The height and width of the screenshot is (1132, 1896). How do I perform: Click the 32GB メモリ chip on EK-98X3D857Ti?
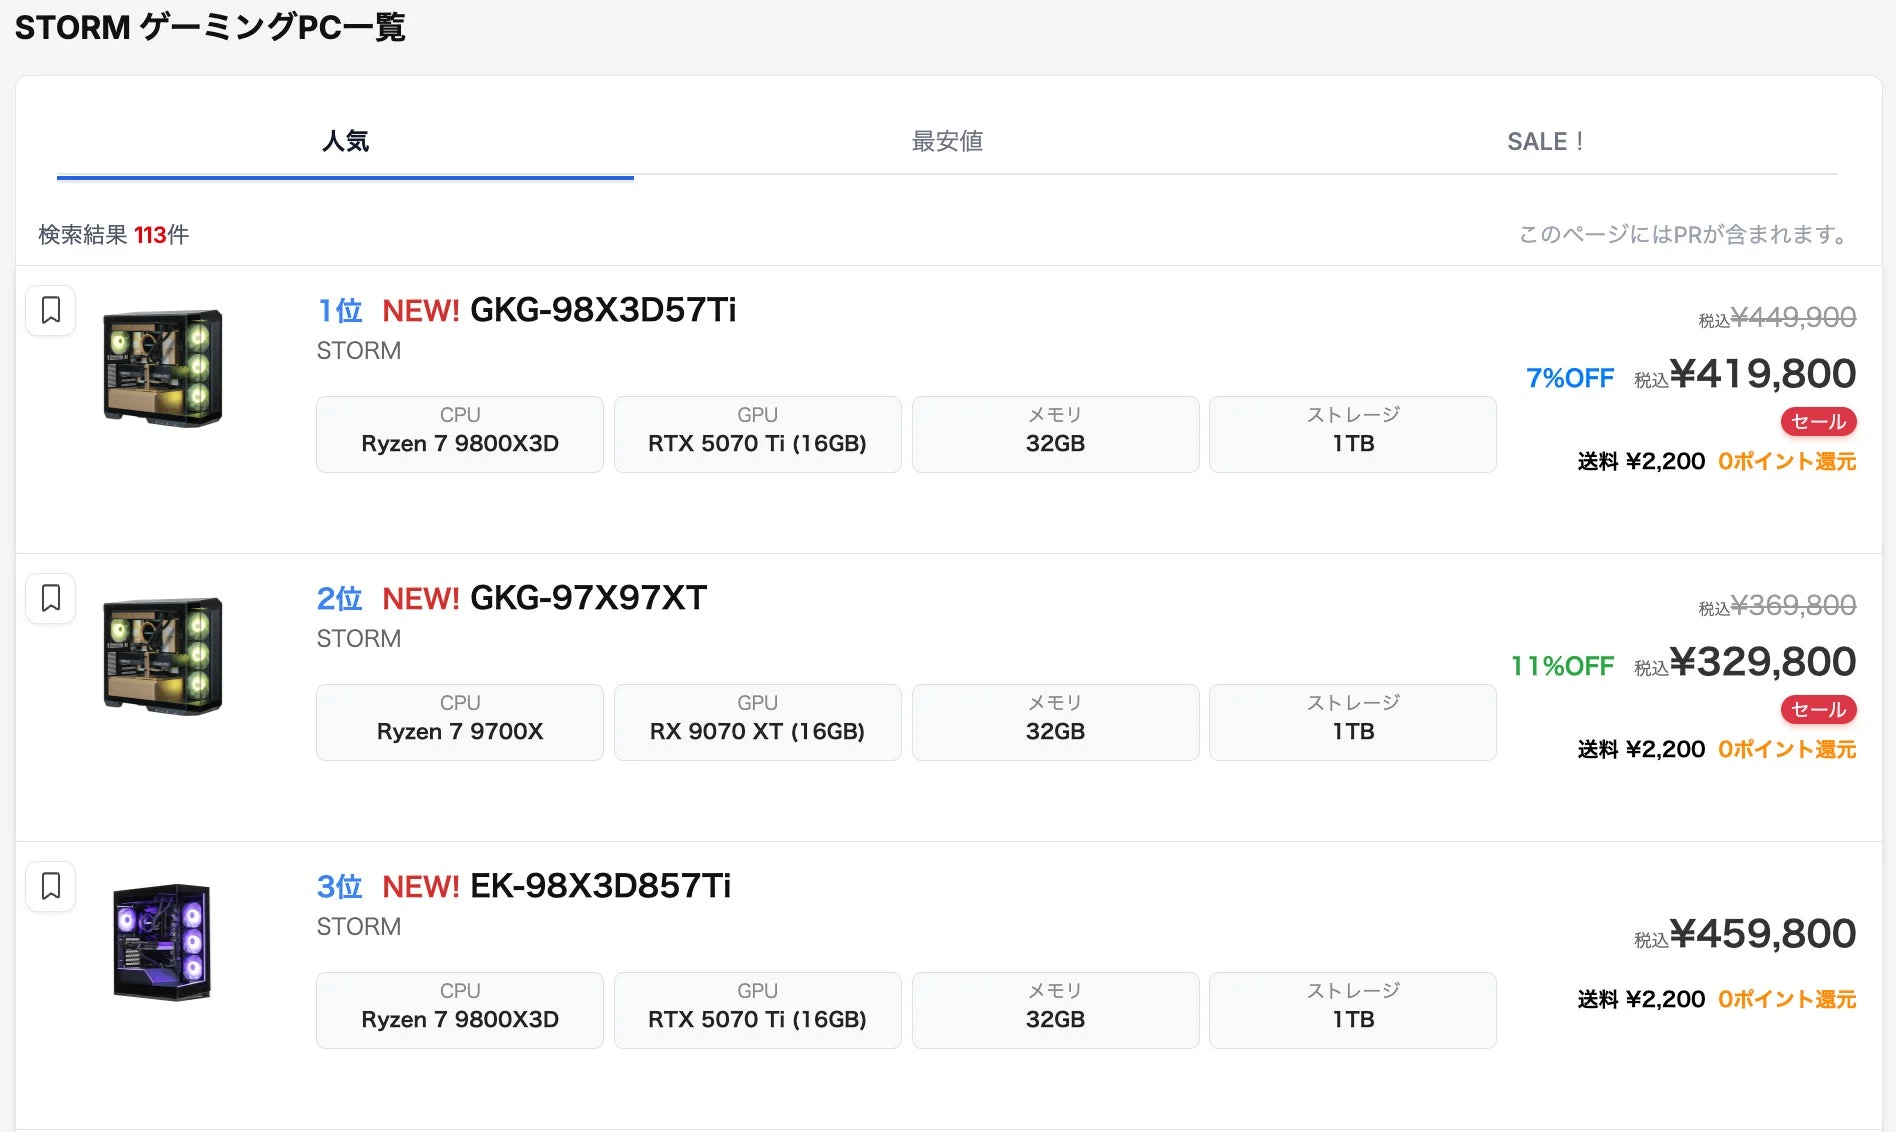(1054, 1019)
